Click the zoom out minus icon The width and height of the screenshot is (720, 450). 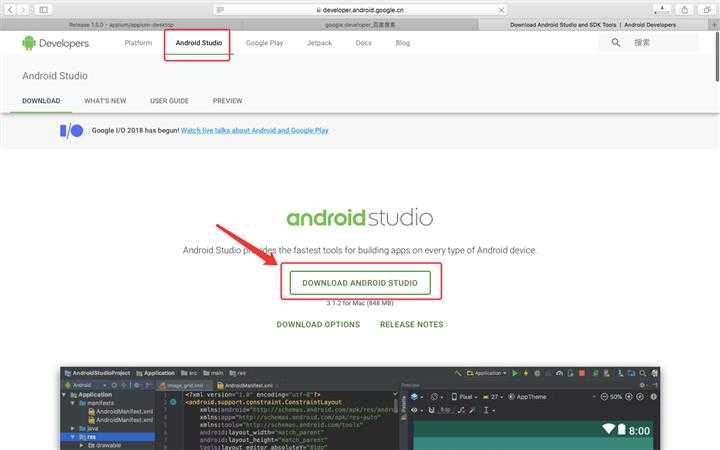coord(604,397)
